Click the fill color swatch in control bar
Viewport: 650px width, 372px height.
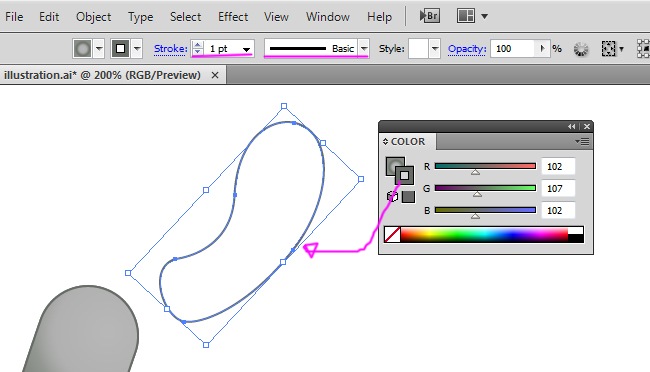click(x=82, y=49)
